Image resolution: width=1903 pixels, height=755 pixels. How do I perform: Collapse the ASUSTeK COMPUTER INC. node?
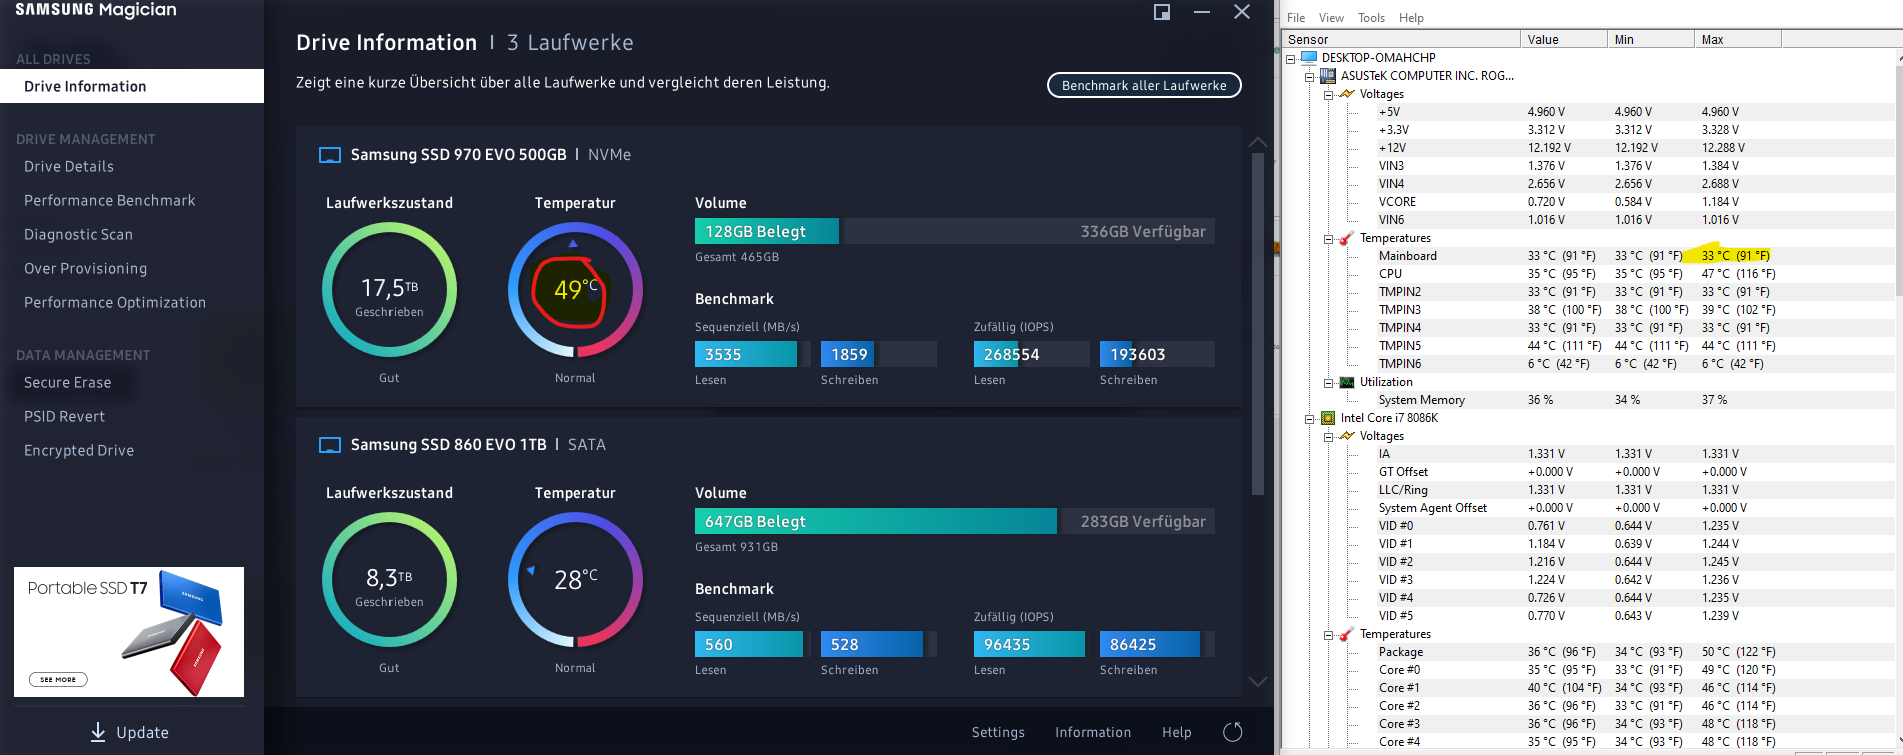coord(1309,77)
